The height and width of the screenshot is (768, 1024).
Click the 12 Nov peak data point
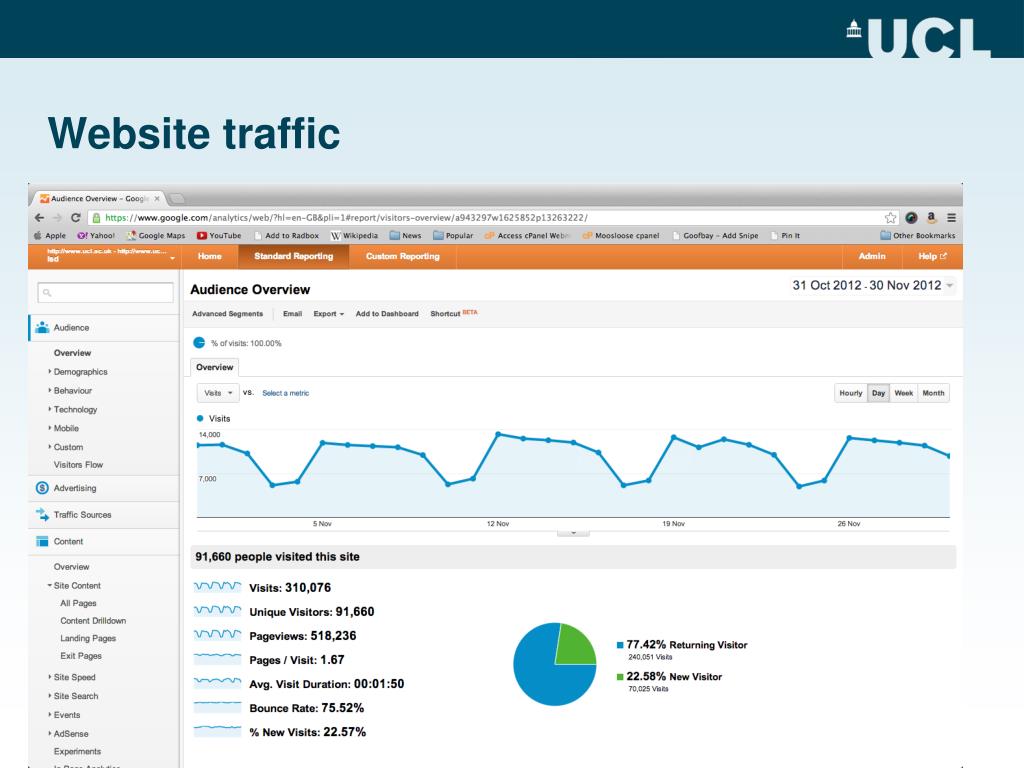point(498,434)
